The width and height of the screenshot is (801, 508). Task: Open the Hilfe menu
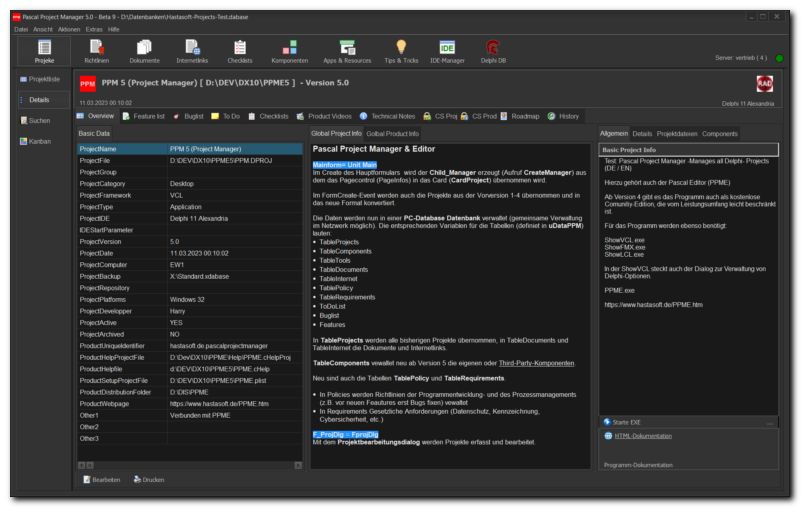coord(113,29)
